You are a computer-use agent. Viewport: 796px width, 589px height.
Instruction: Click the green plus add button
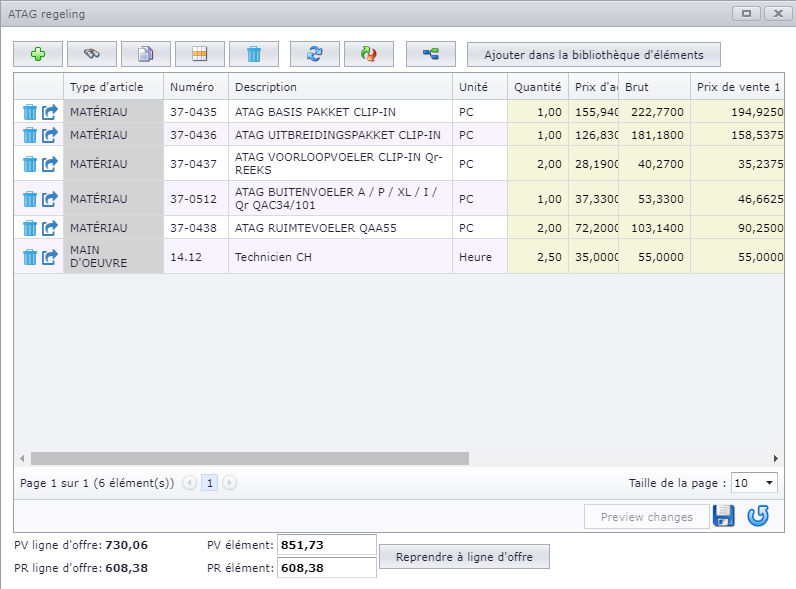tap(38, 54)
